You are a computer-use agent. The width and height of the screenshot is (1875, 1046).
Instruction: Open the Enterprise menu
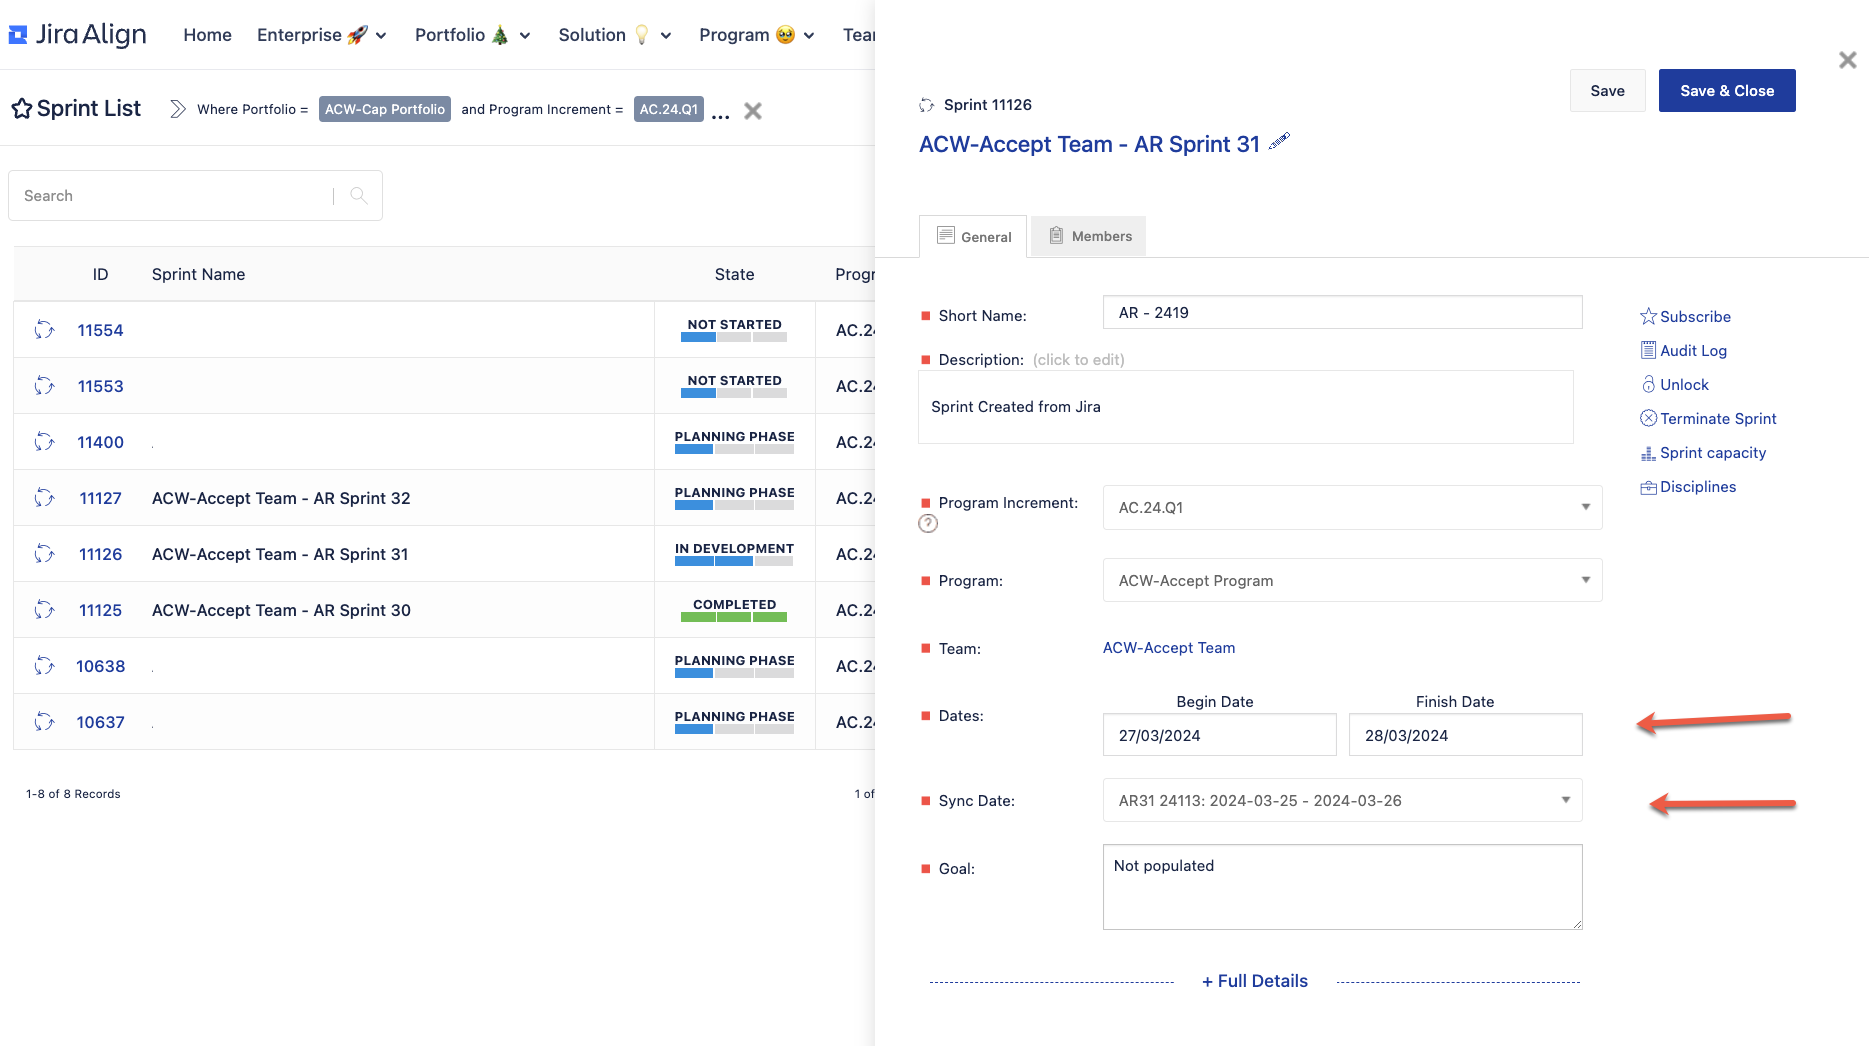point(322,35)
